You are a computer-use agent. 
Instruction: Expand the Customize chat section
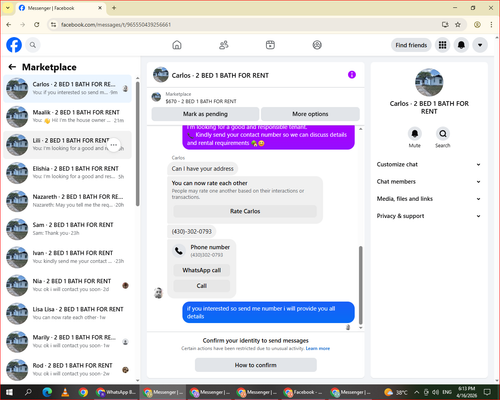(x=429, y=164)
